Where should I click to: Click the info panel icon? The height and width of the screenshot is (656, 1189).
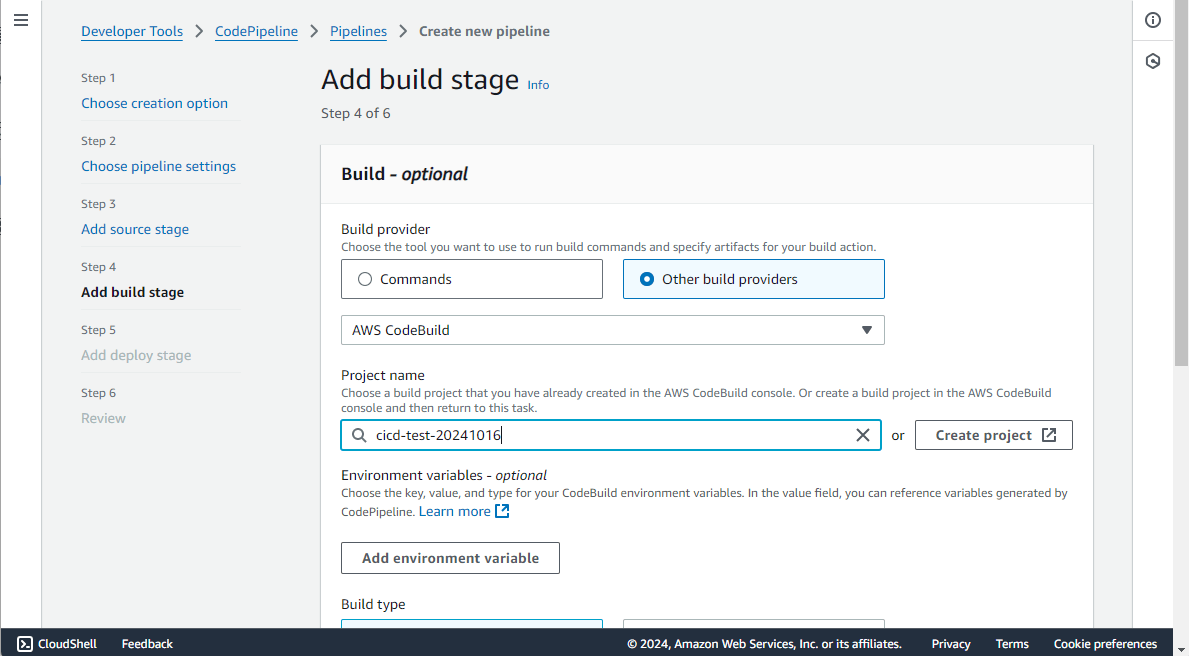tap(1153, 20)
